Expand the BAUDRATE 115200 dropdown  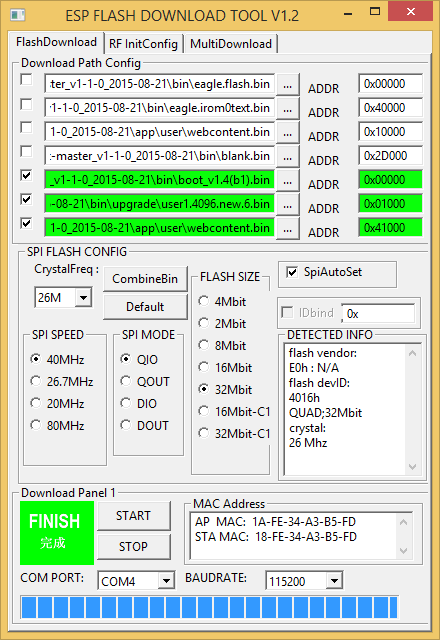pyautogui.click(x=334, y=580)
